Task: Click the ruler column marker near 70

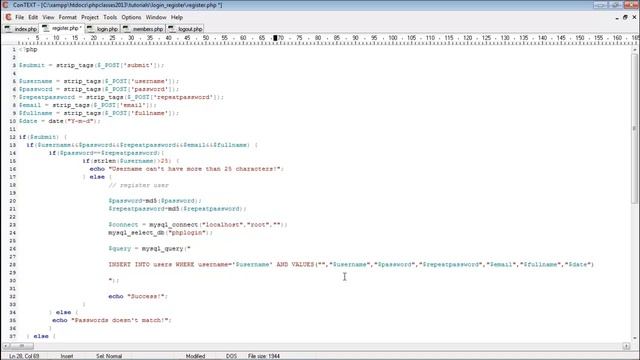Action: point(275,38)
